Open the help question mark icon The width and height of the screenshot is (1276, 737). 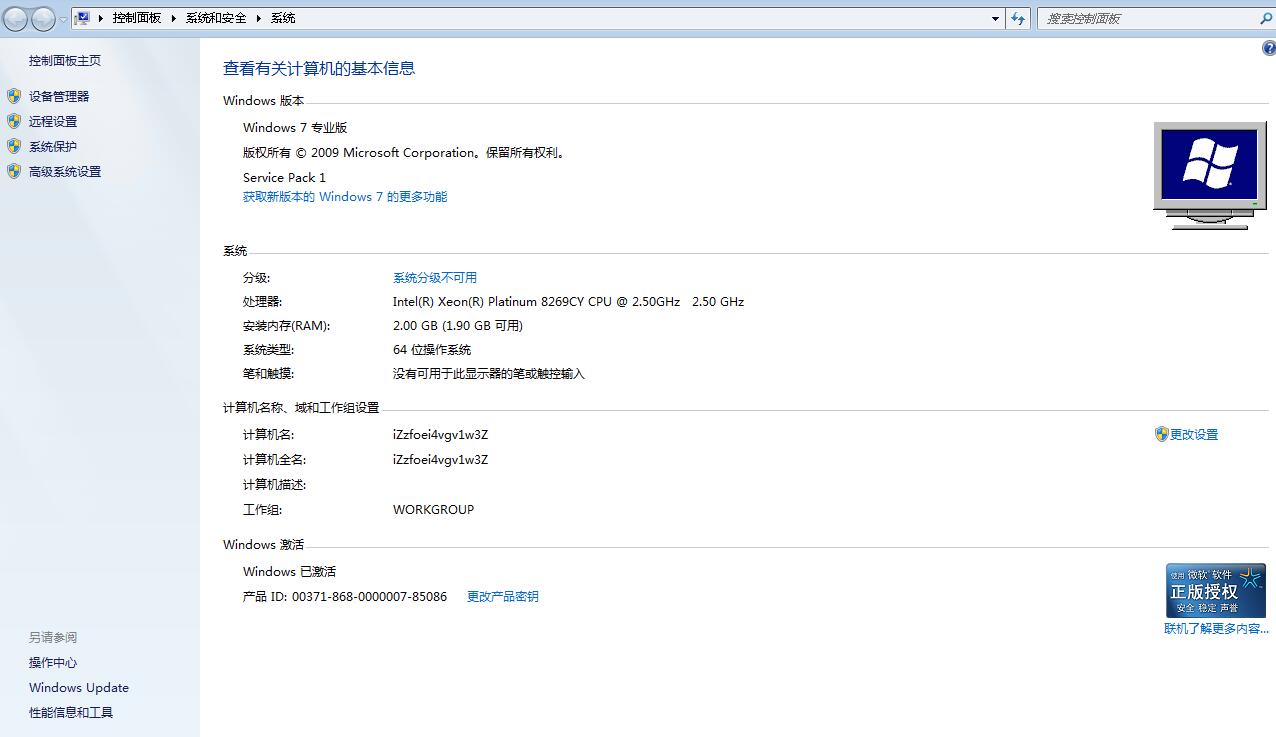click(x=1269, y=47)
